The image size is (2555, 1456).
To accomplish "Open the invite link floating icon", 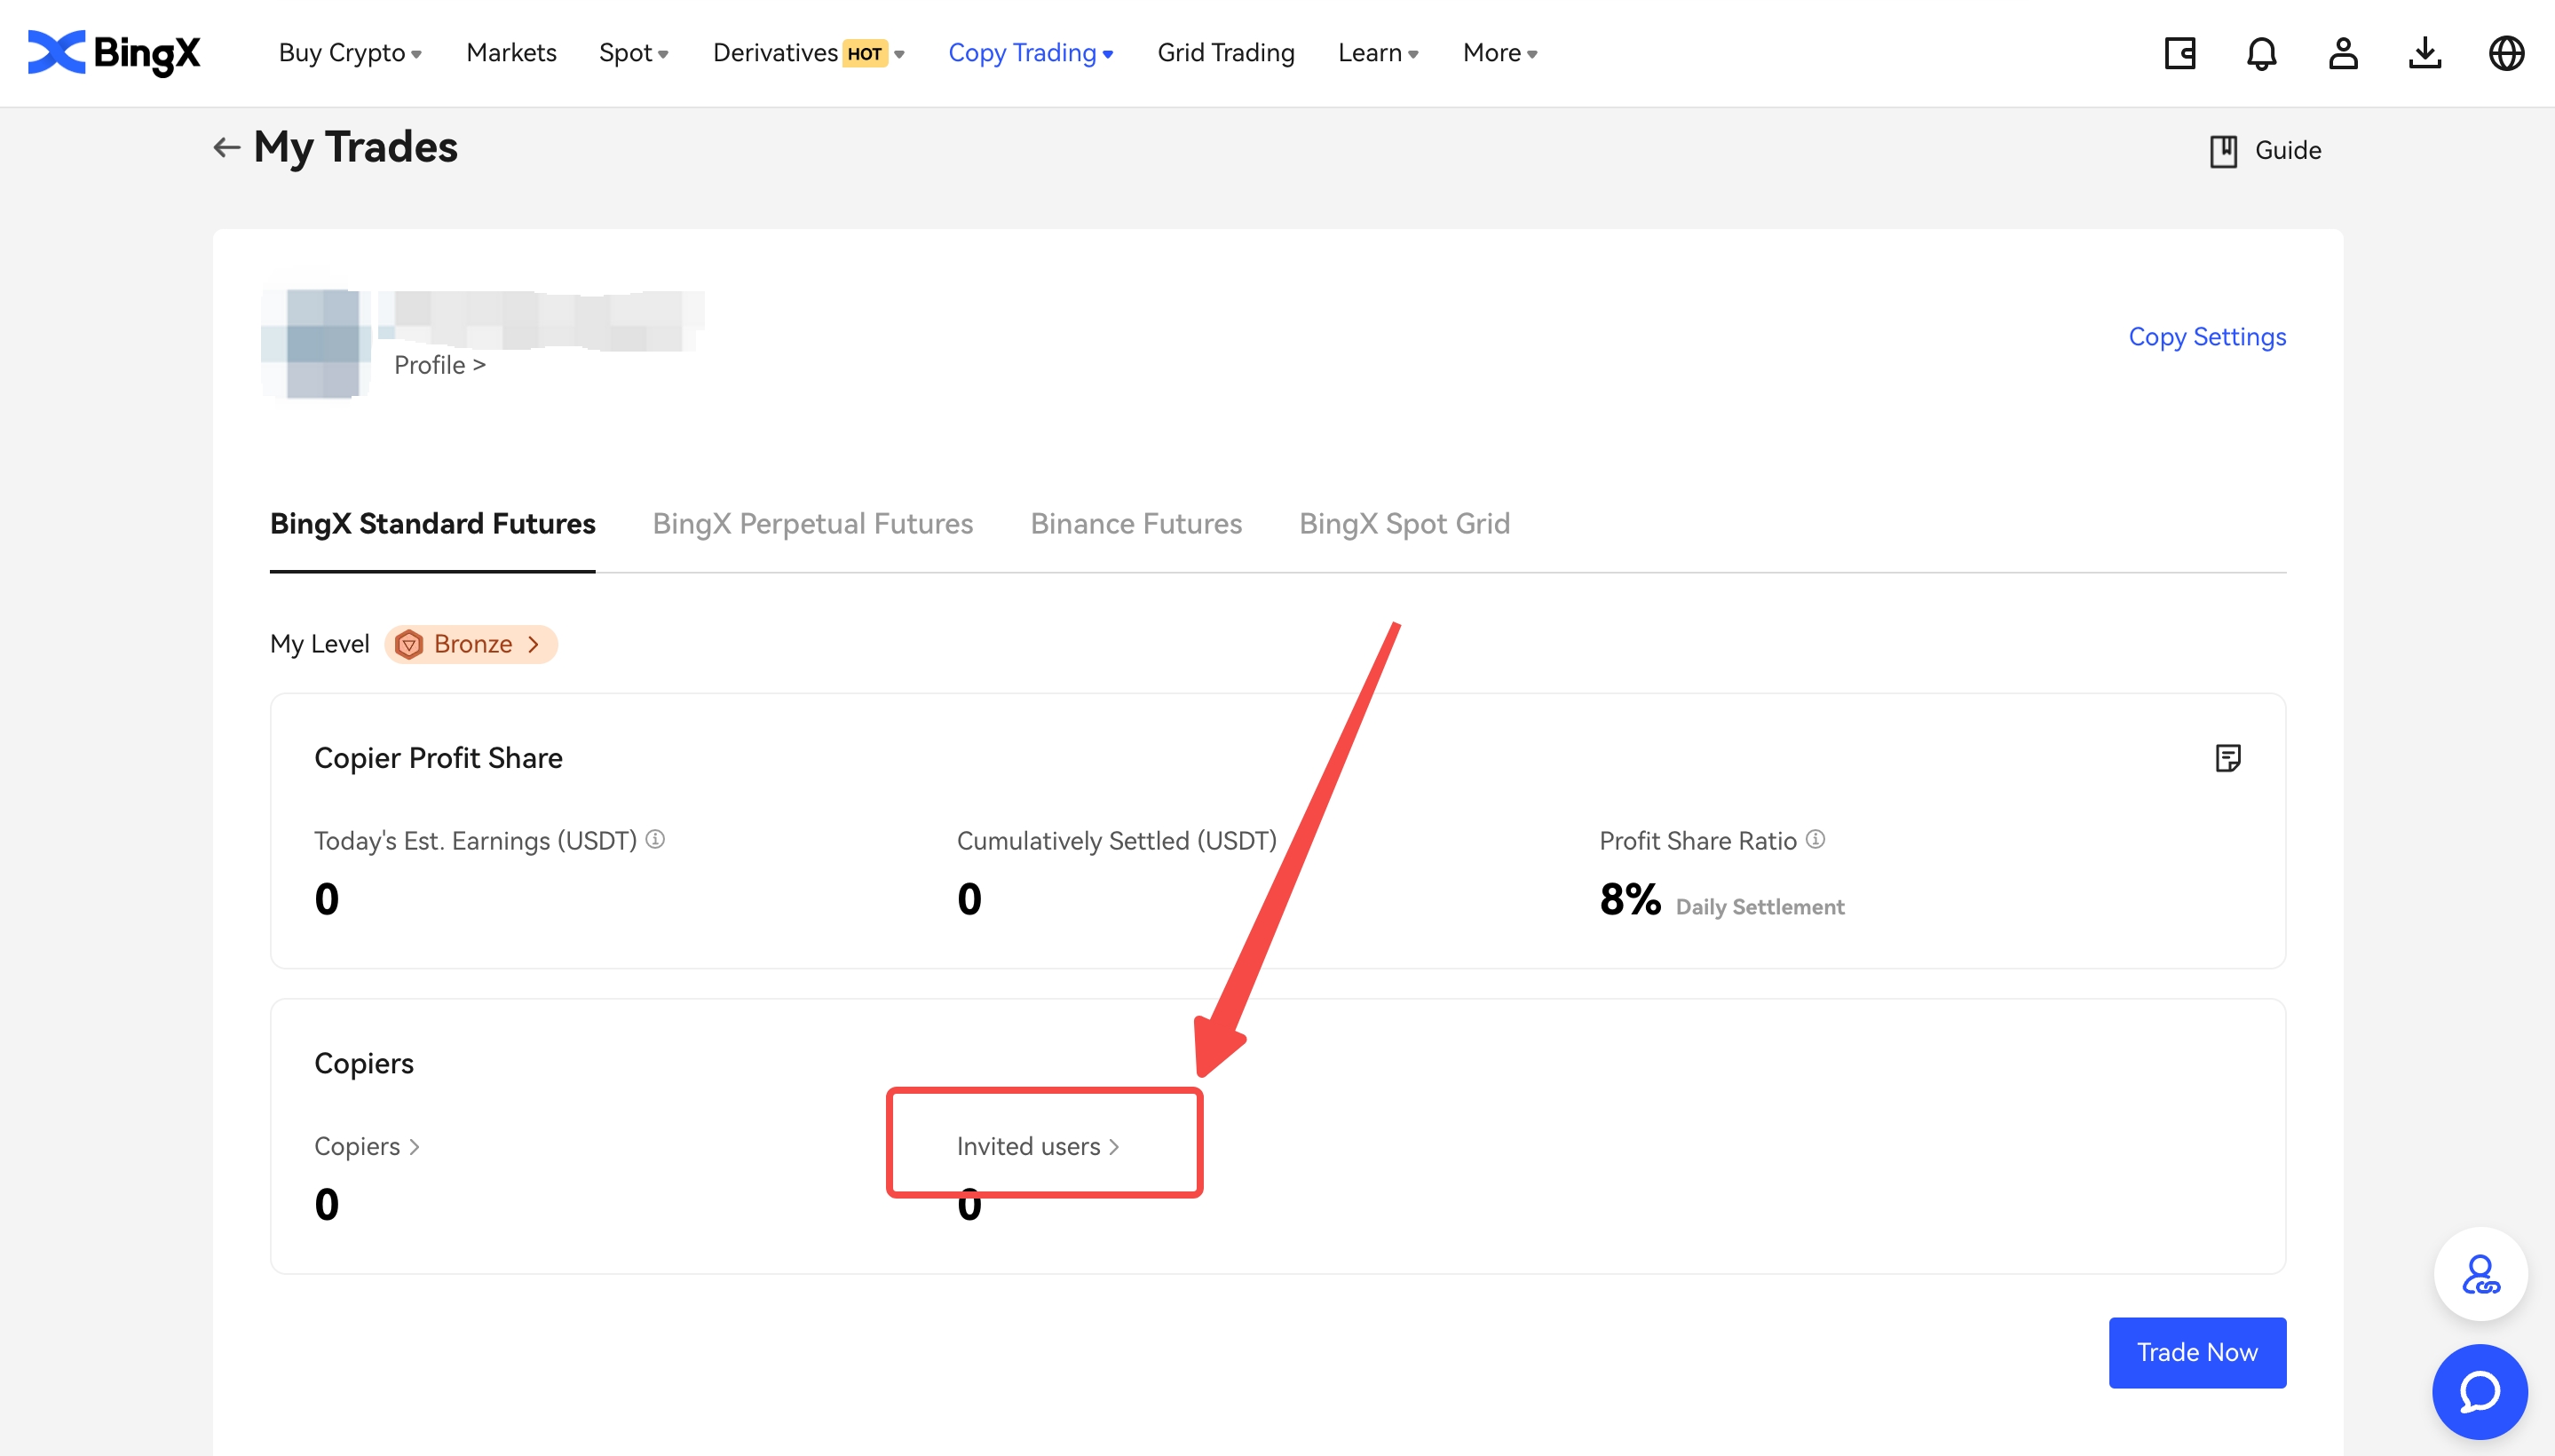I will pyautogui.click(x=2480, y=1274).
